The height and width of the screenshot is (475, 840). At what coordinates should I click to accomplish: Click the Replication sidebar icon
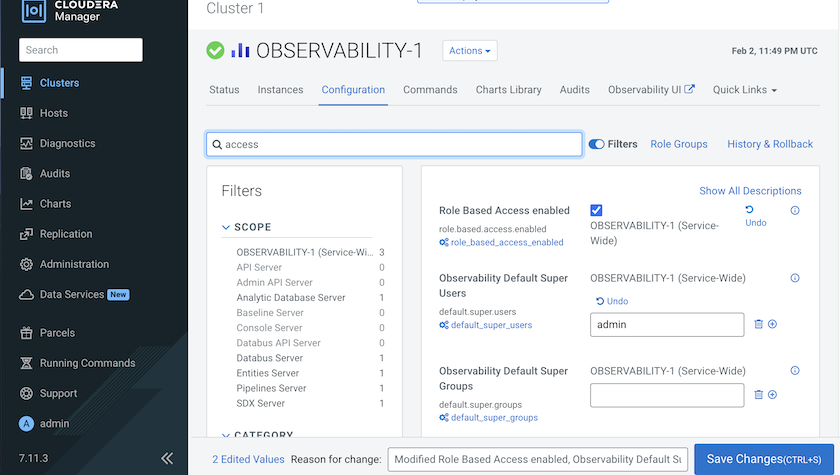click(x=28, y=234)
